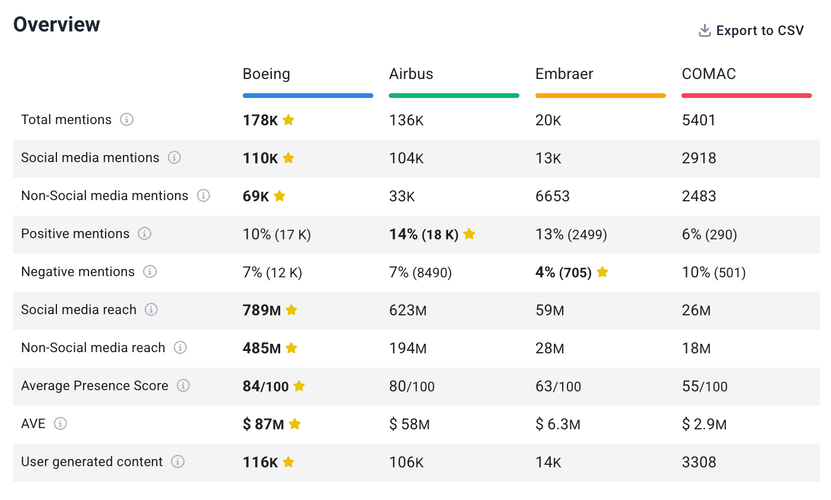The image size is (831, 500).
Task: Click info icon beside Positive mentions
Action: pos(145,233)
